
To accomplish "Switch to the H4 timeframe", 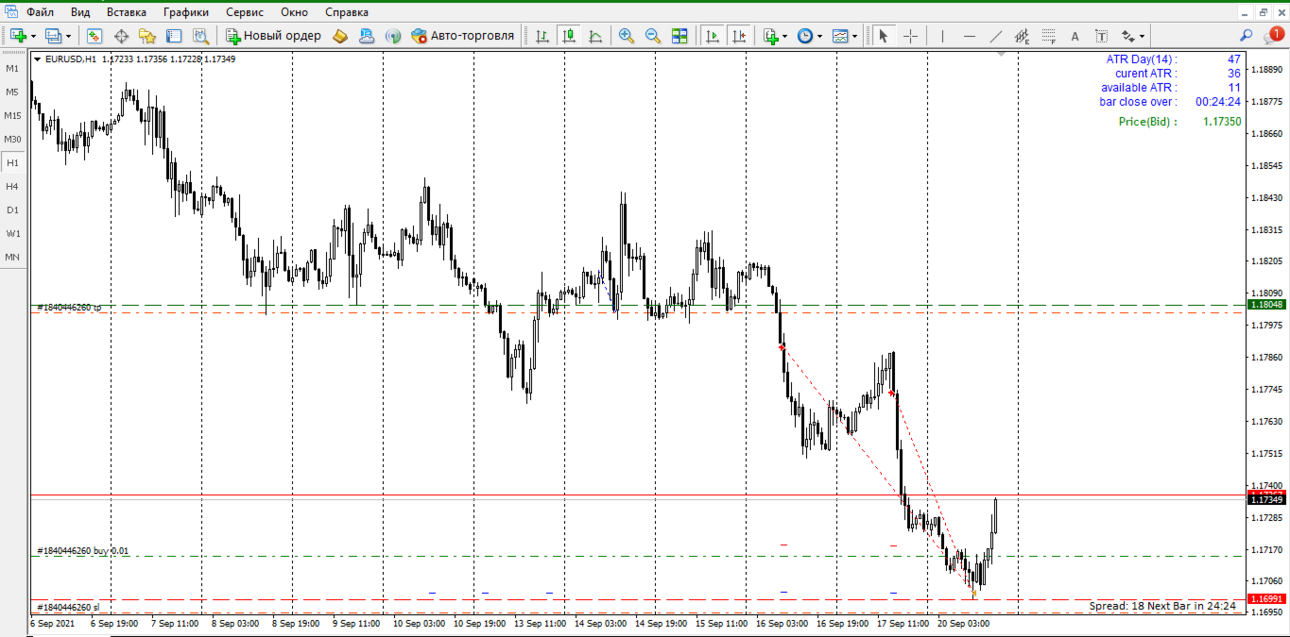I will click(x=12, y=186).
